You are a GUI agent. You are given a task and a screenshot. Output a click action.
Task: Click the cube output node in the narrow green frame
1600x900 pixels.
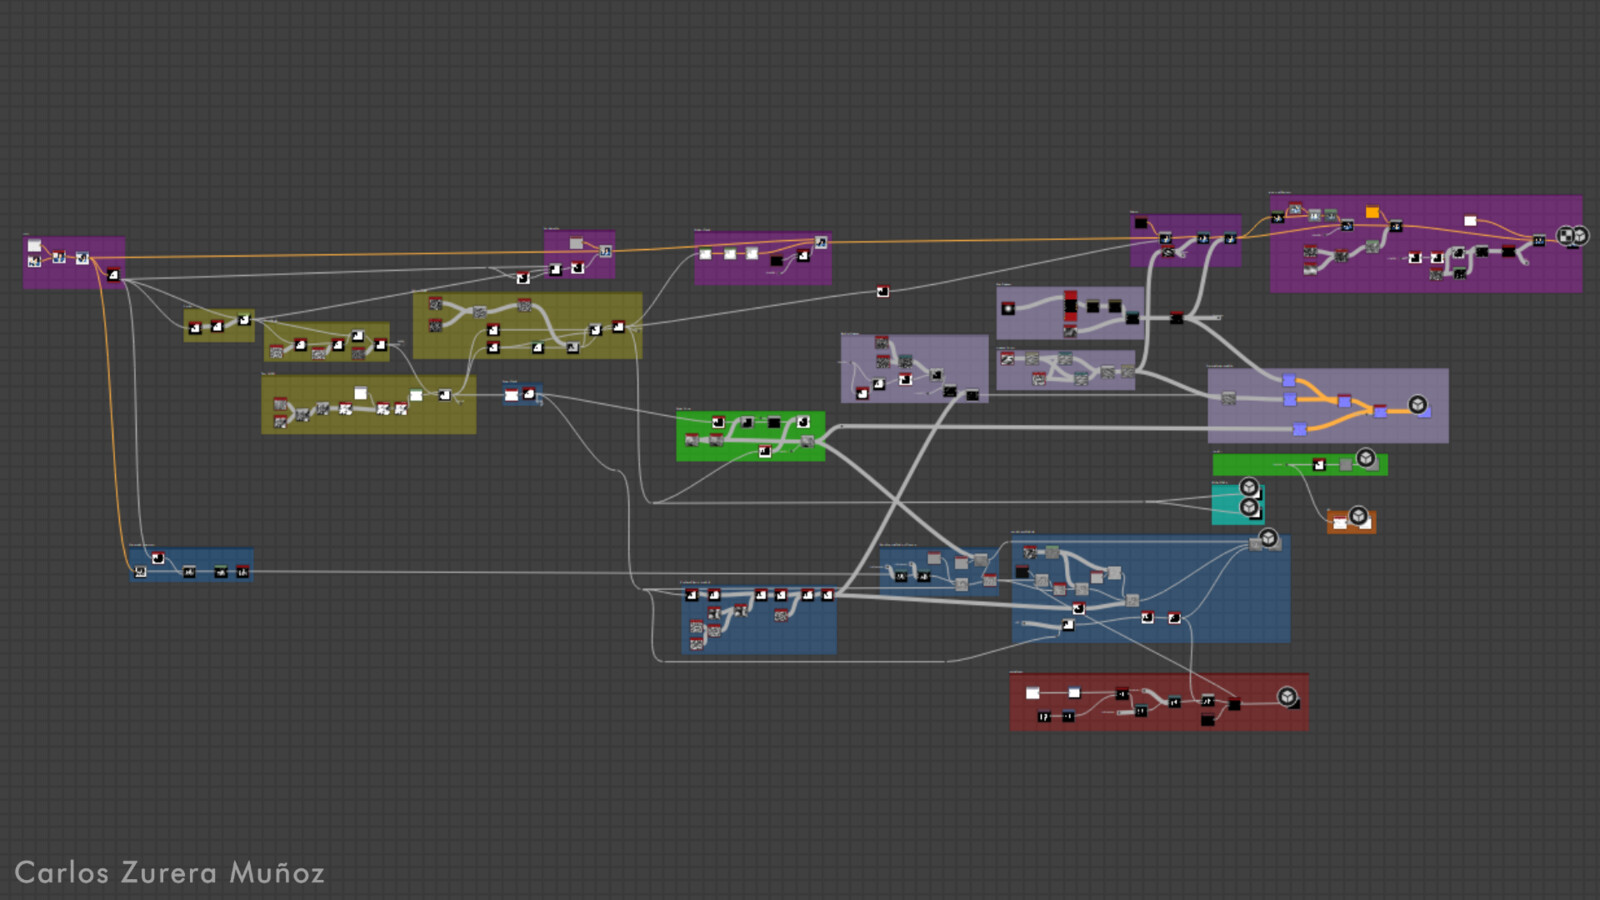pos(1365,458)
